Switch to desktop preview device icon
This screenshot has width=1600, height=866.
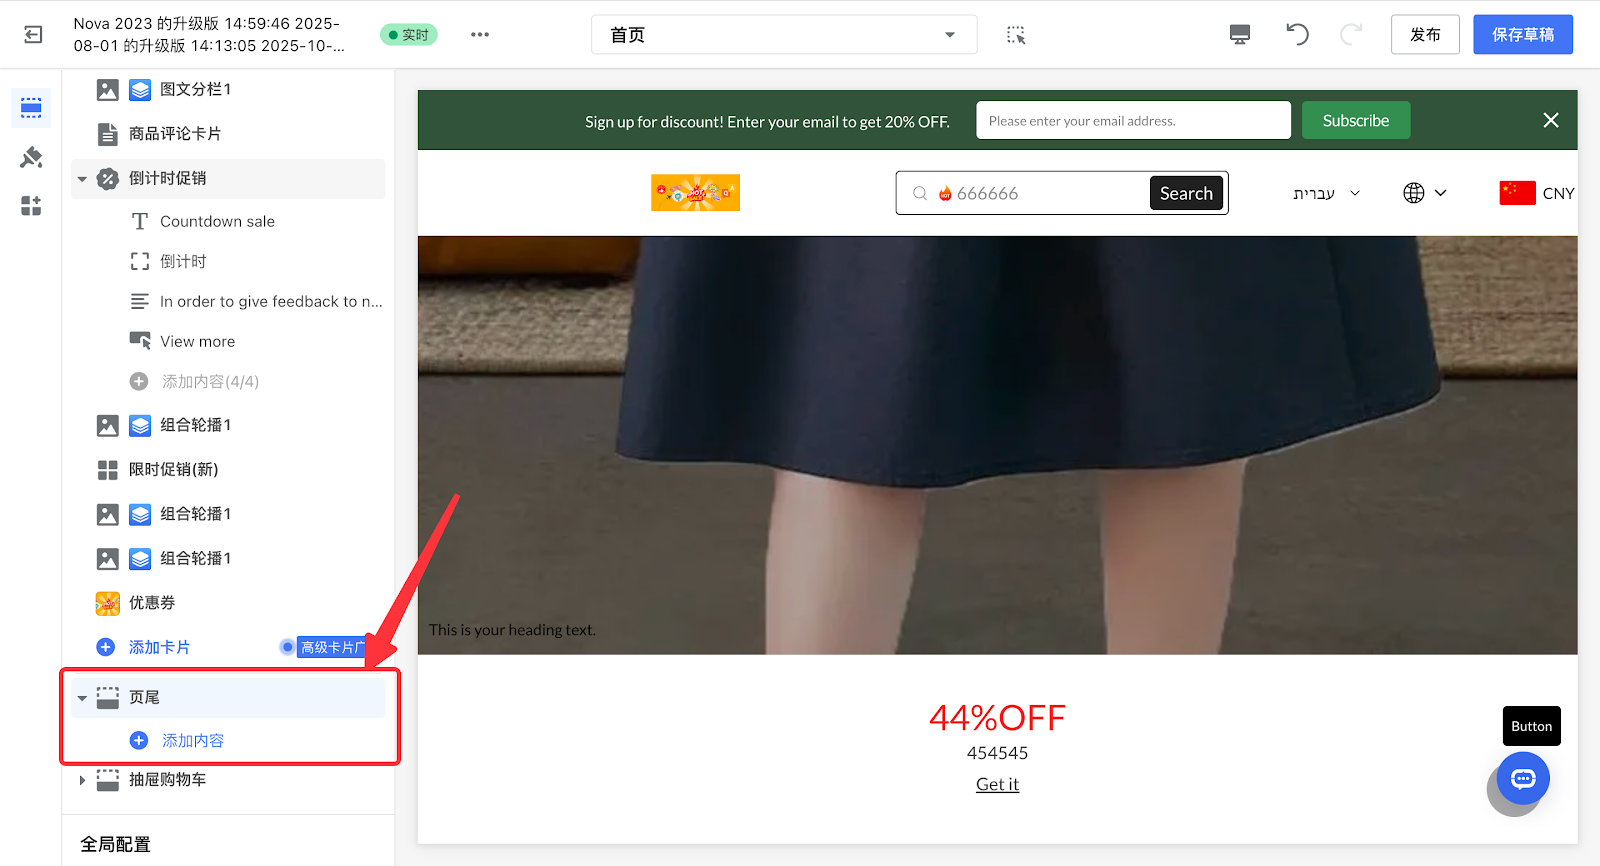tap(1239, 35)
